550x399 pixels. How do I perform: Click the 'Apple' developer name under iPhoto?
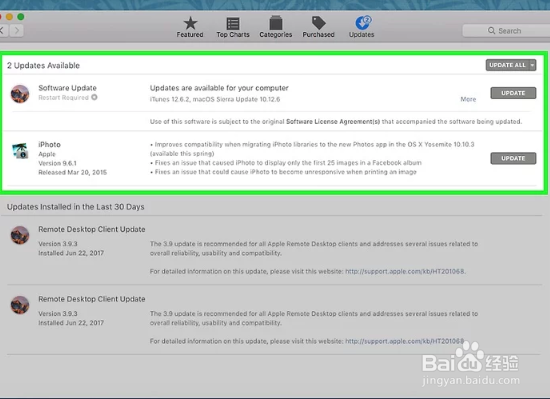(x=47, y=154)
